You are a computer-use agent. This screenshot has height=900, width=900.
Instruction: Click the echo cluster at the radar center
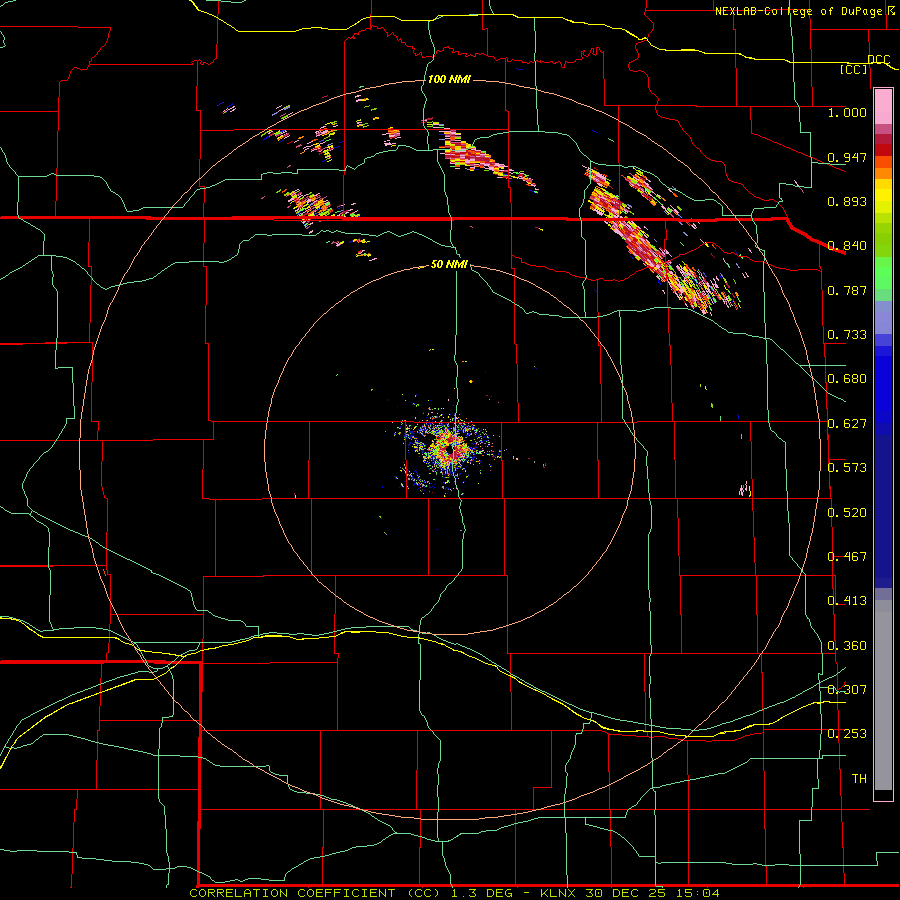pyautogui.click(x=449, y=451)
